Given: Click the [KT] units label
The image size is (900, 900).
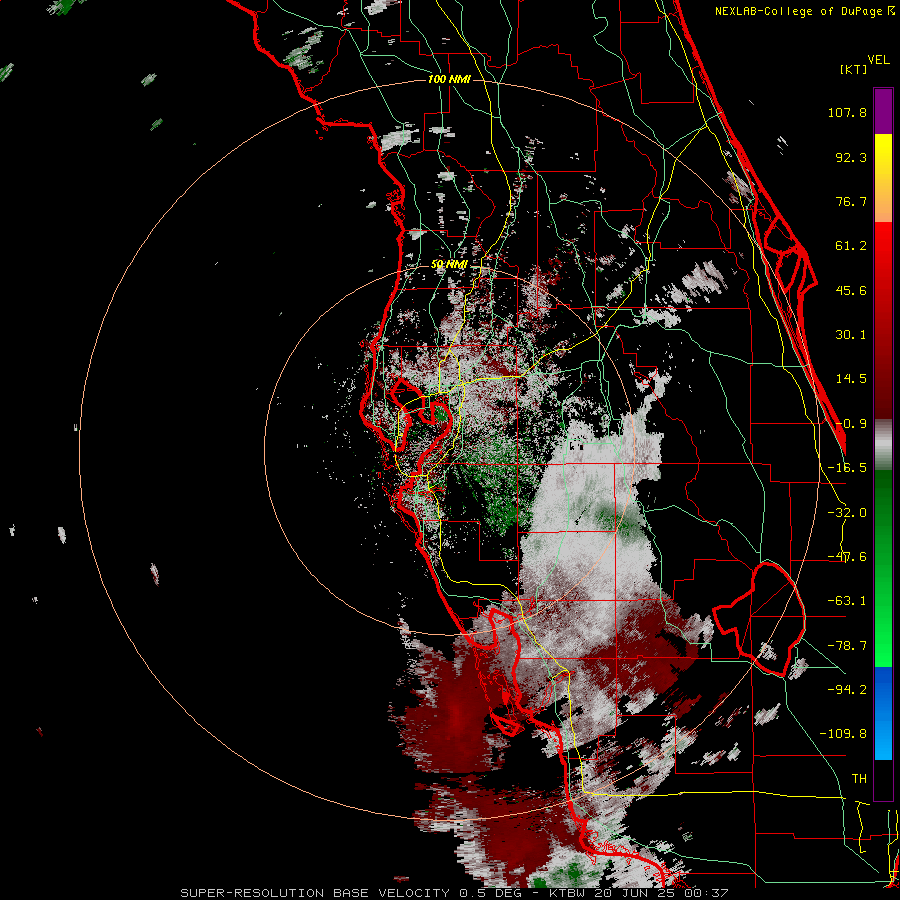Looking at the screenshot, I should [x=853, y=69].
